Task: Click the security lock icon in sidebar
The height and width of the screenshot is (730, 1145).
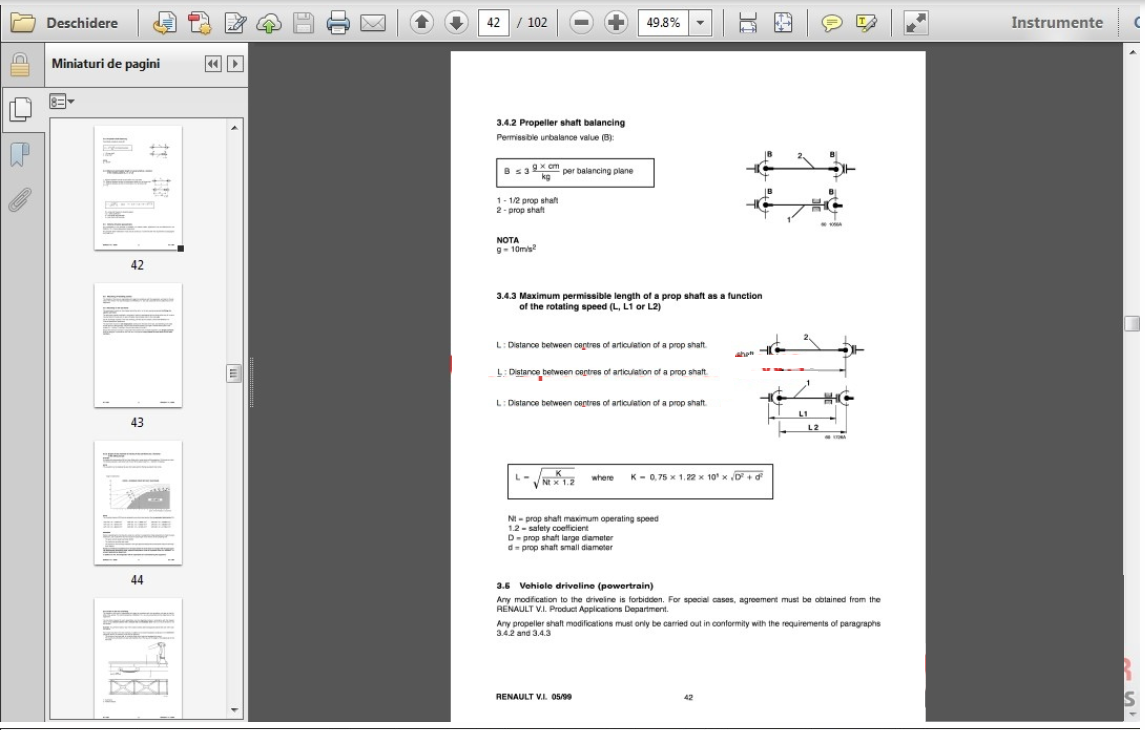Action: (x=20, y=65)
